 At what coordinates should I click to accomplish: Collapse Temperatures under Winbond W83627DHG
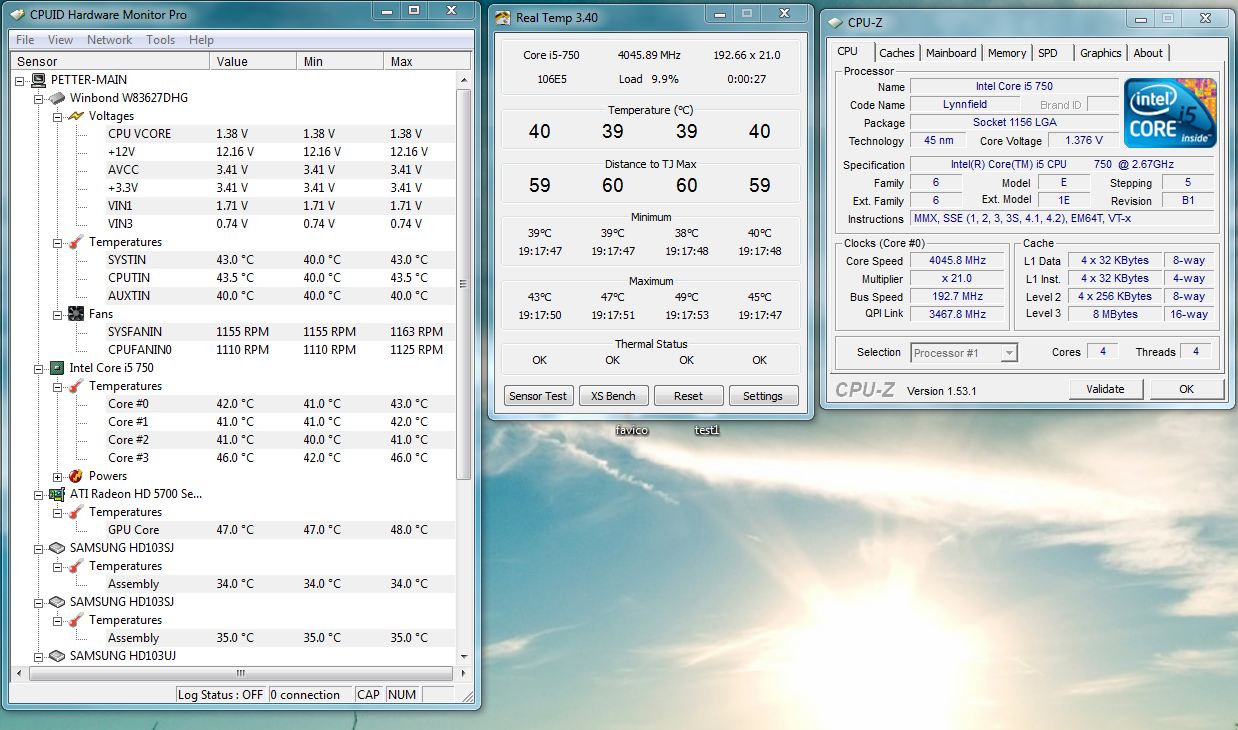(x=58, y=242)
